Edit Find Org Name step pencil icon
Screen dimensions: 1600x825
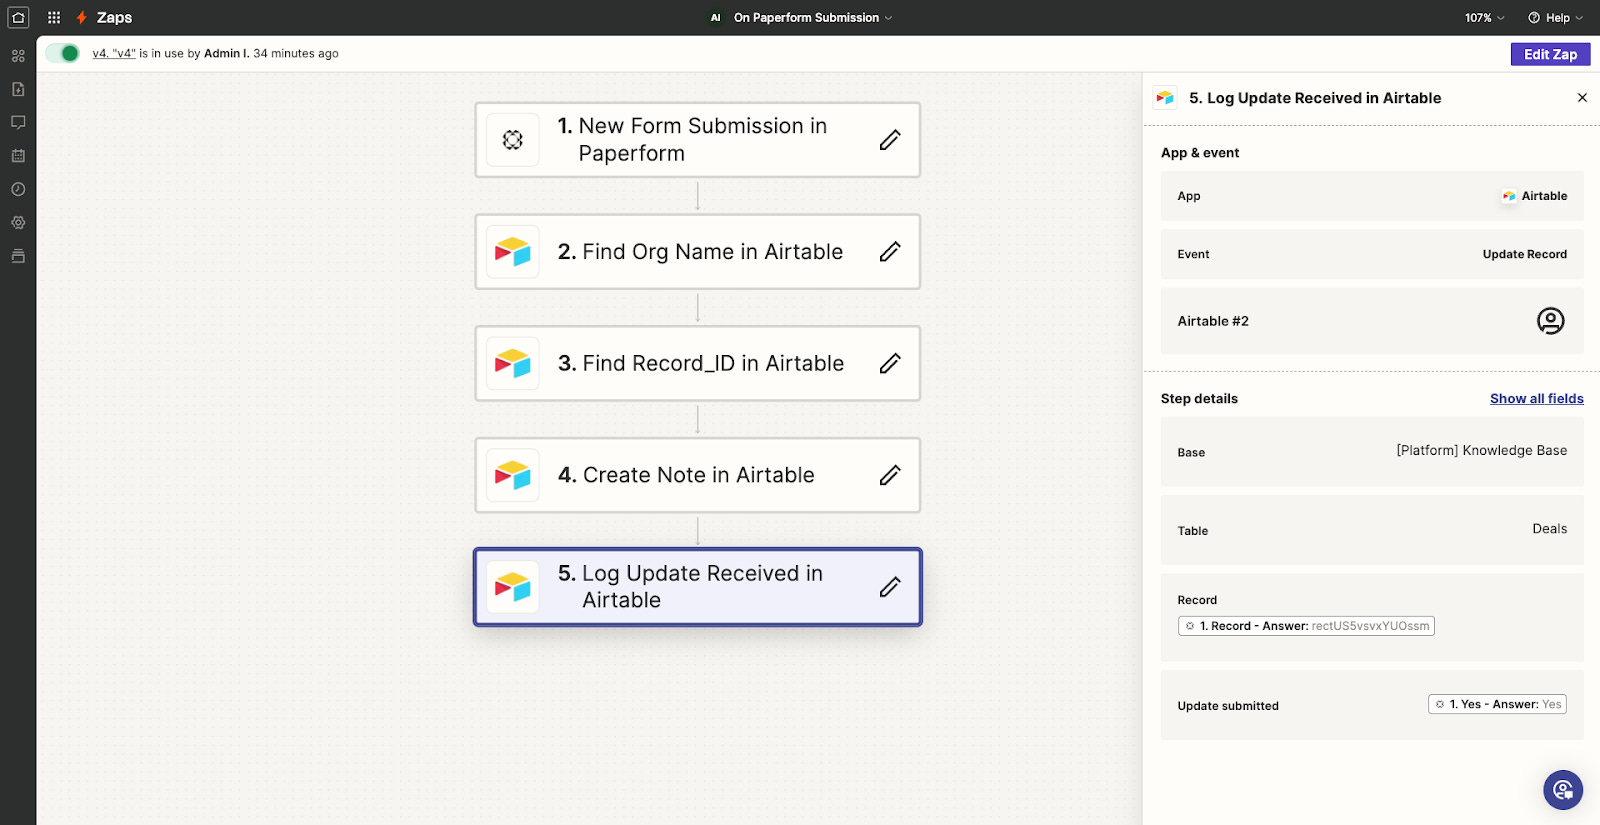pyautogui.click(x=890, y=252)
